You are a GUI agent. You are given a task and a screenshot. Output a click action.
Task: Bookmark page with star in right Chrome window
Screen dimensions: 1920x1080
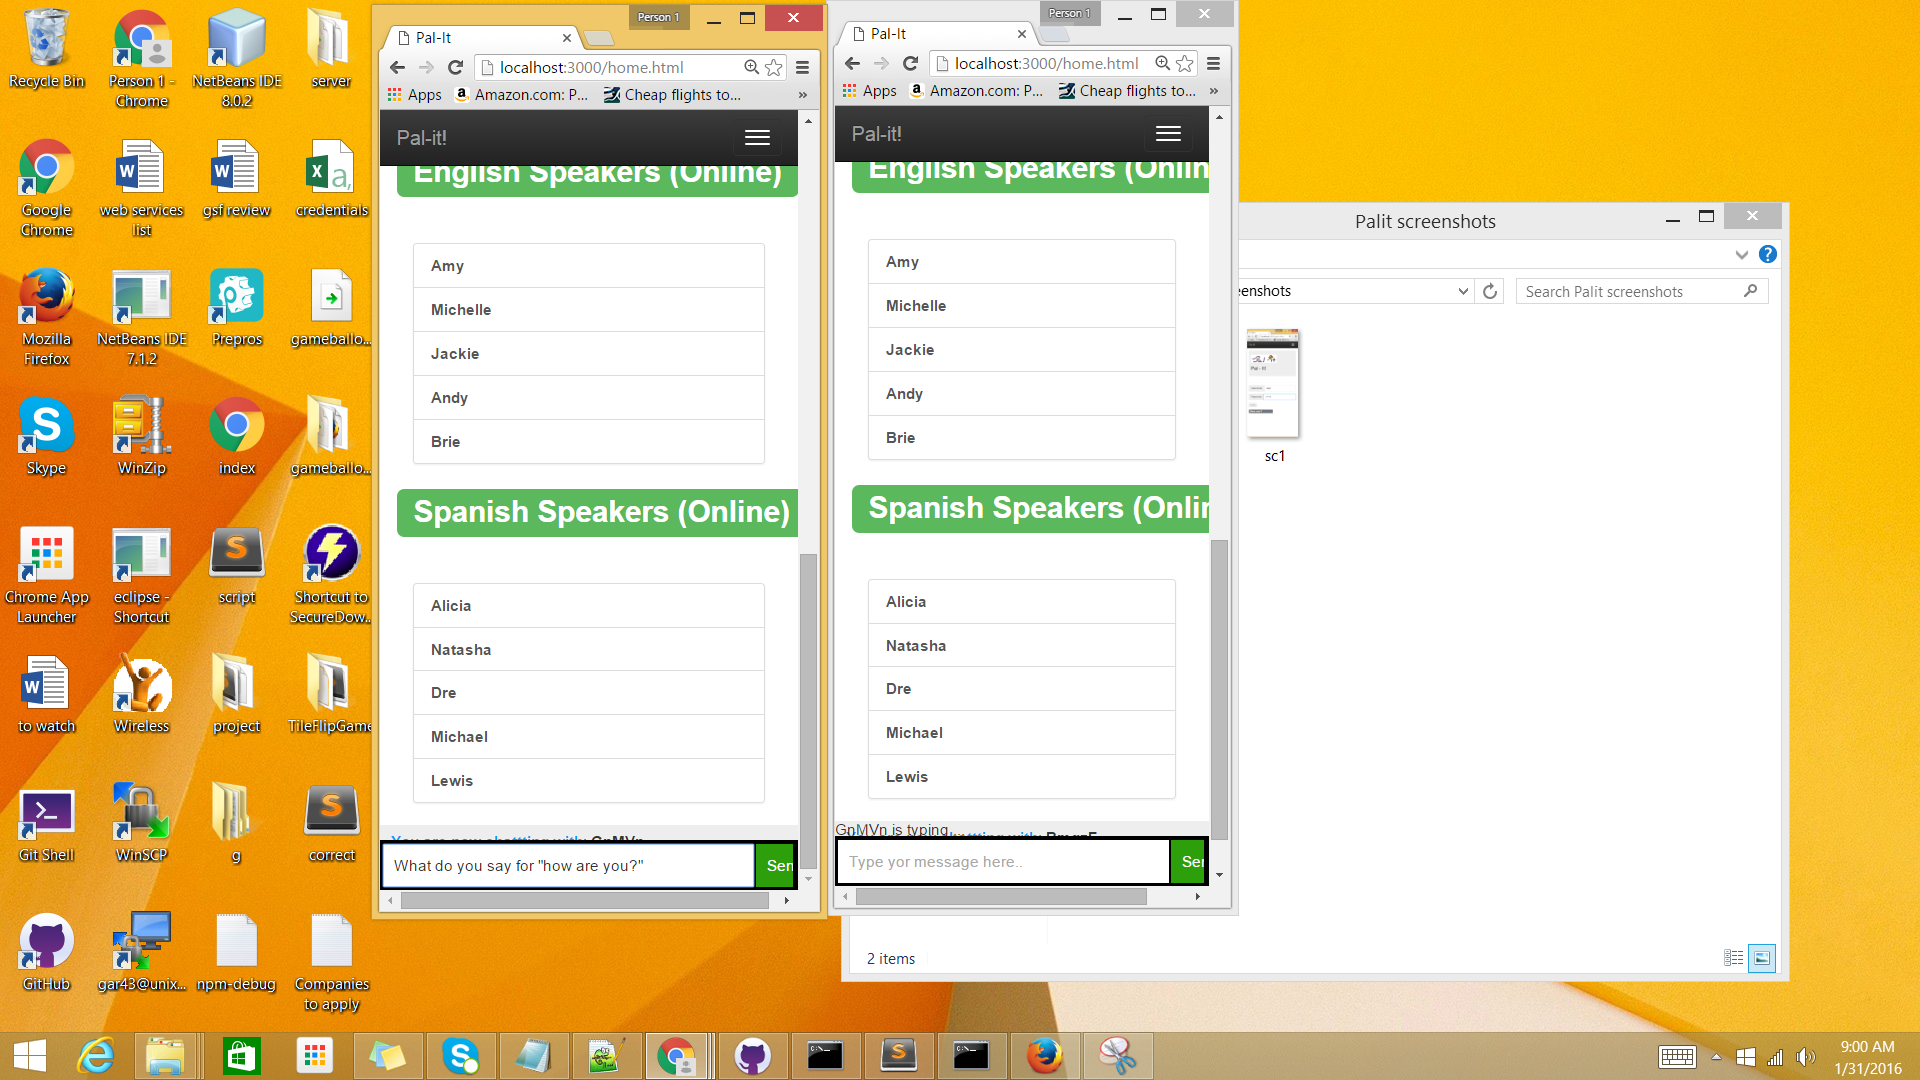click(x=1185, y=64)
